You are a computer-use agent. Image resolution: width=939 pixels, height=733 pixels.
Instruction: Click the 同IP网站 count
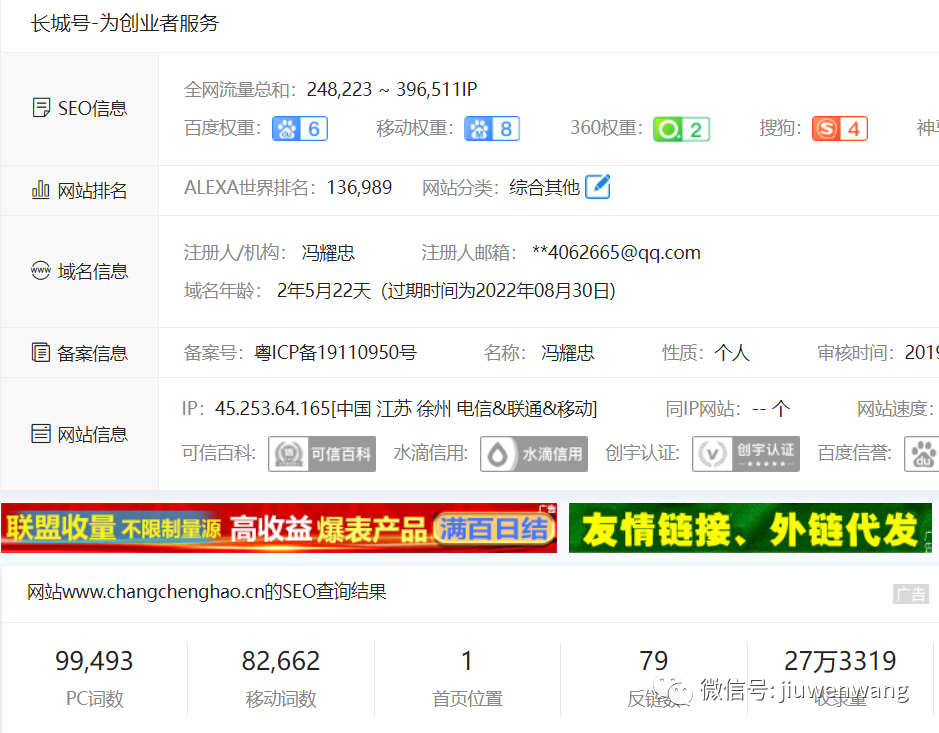coord(771,408)
